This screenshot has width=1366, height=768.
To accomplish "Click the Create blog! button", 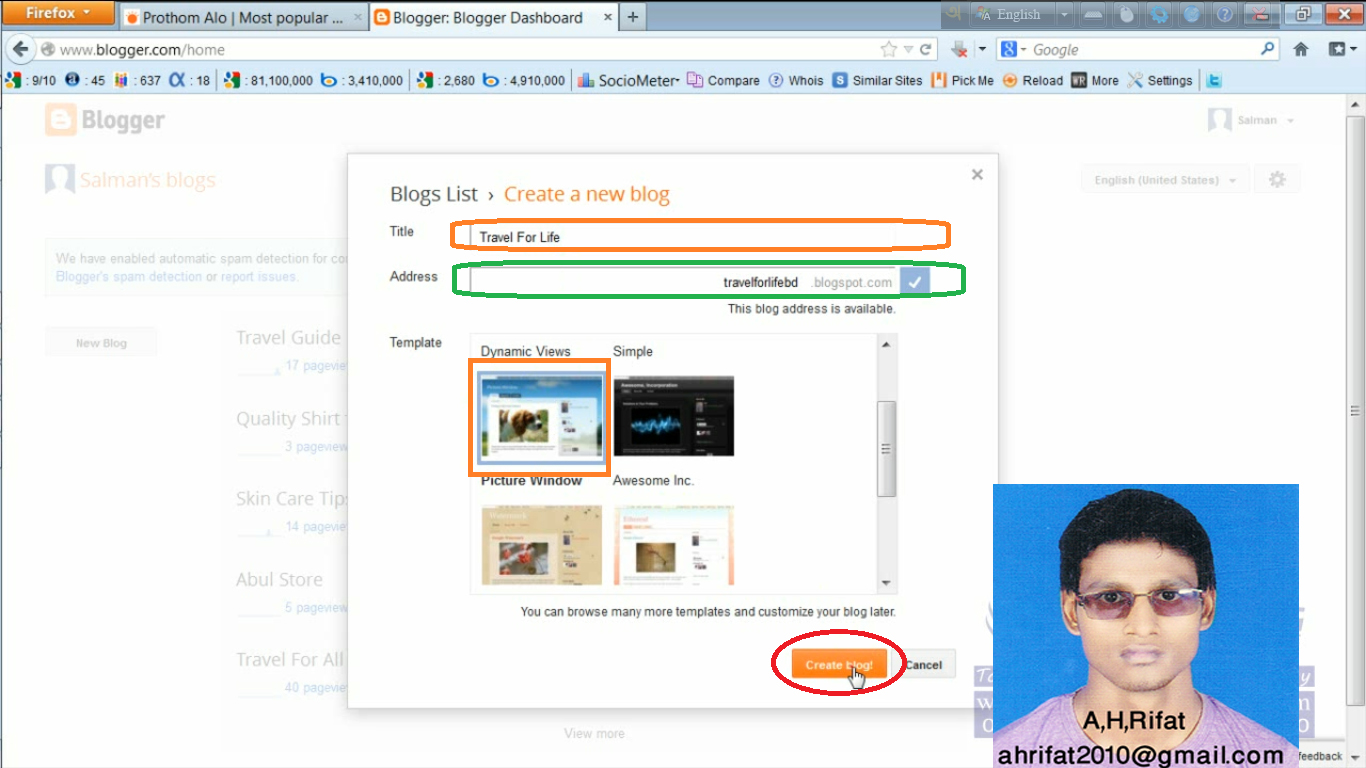I will 839,665.
